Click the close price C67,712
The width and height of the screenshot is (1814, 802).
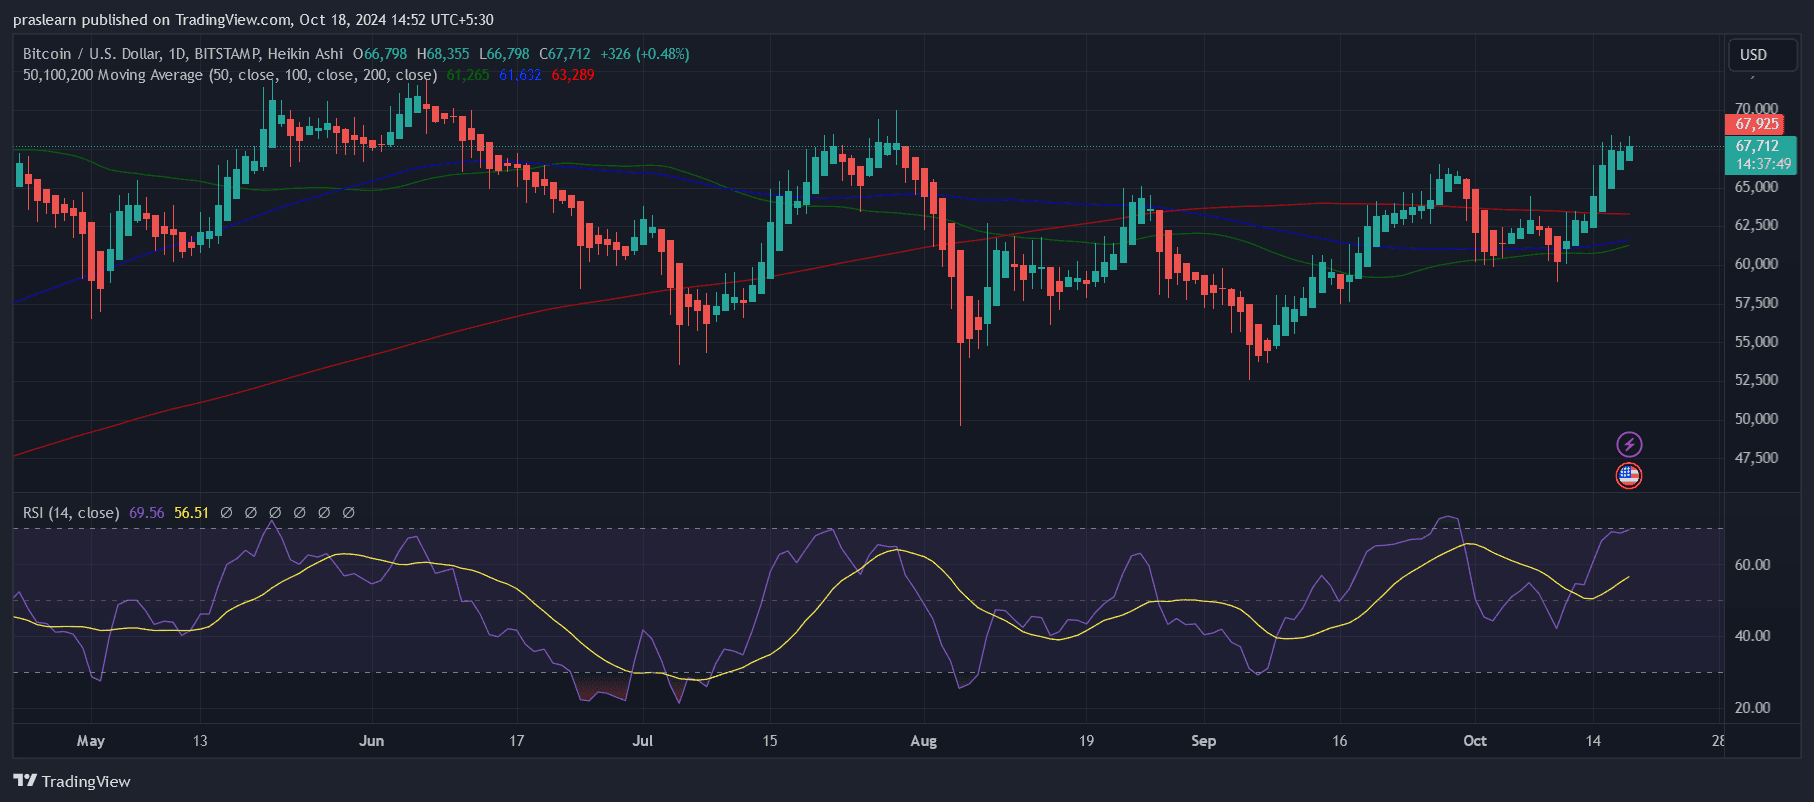pyautogui.click(x=565, y=54)
